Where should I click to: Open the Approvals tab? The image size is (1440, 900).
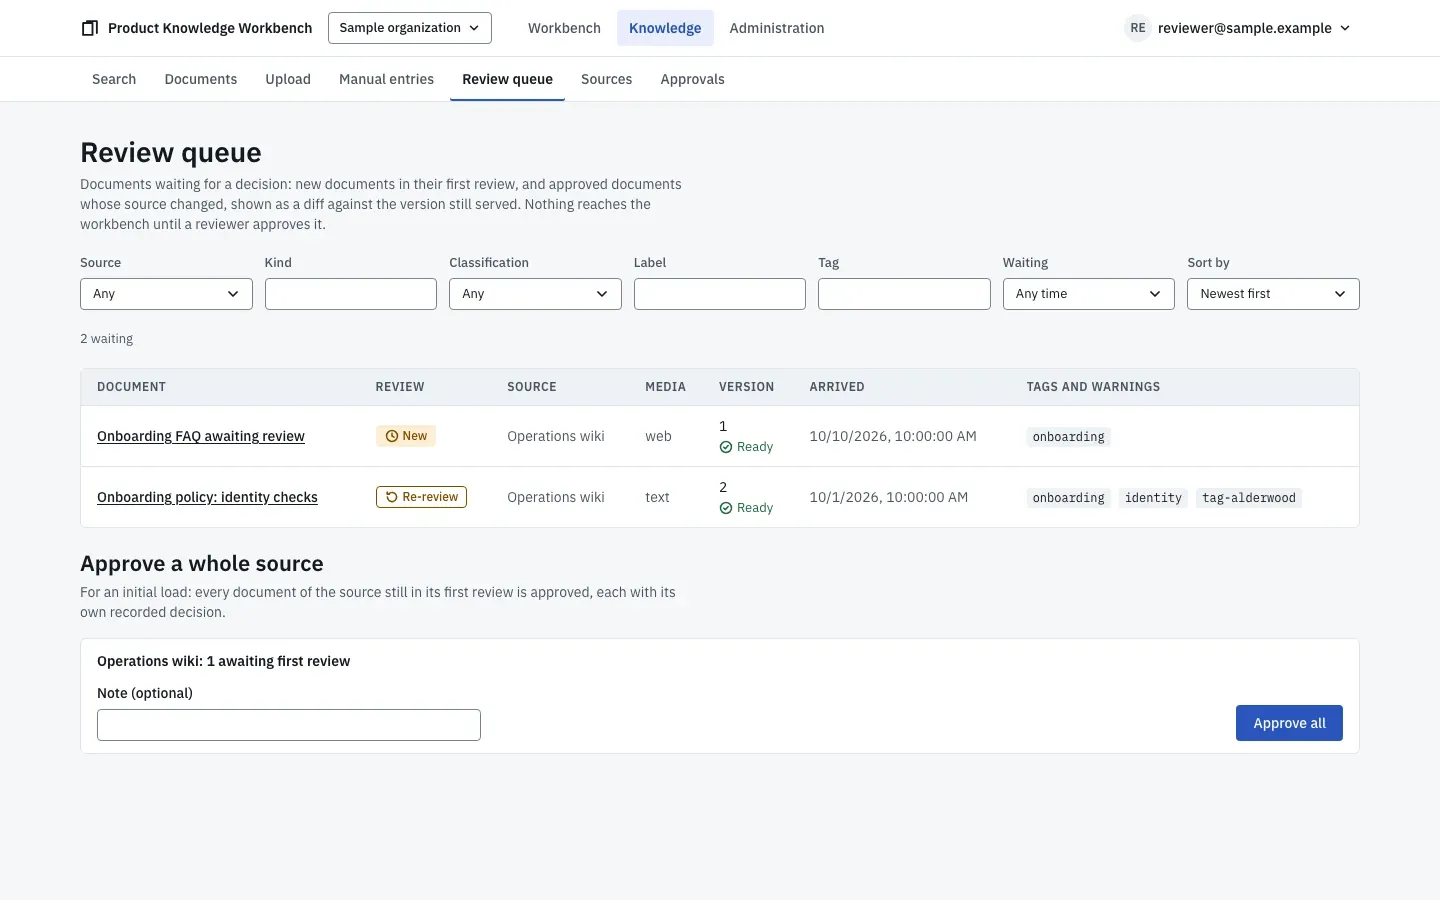pyautogui.click(x=692, y=79)
